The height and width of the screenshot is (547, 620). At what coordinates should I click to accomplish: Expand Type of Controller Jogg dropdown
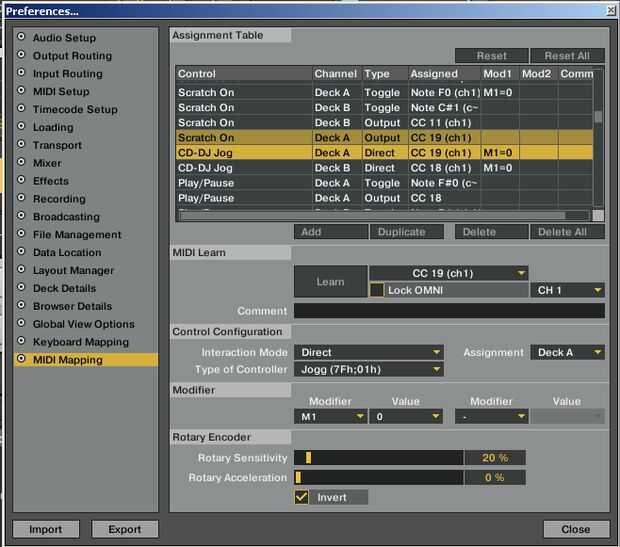(x=369, y=369)
